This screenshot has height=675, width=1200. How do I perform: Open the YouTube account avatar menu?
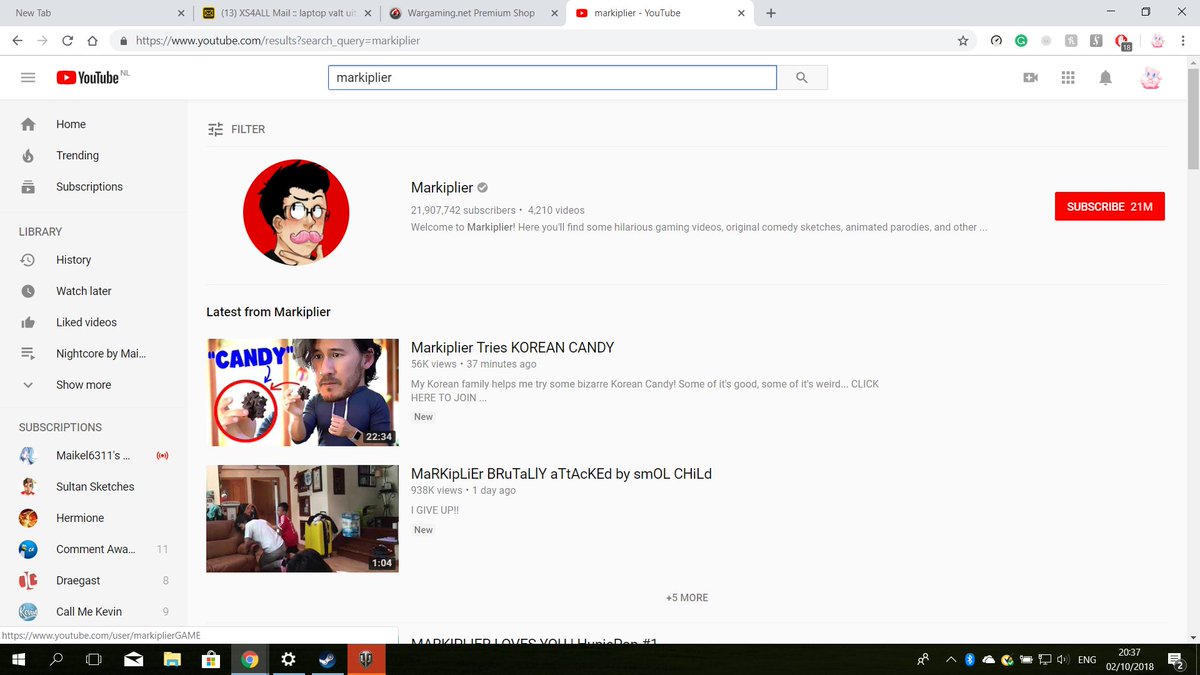[1151, 78]
